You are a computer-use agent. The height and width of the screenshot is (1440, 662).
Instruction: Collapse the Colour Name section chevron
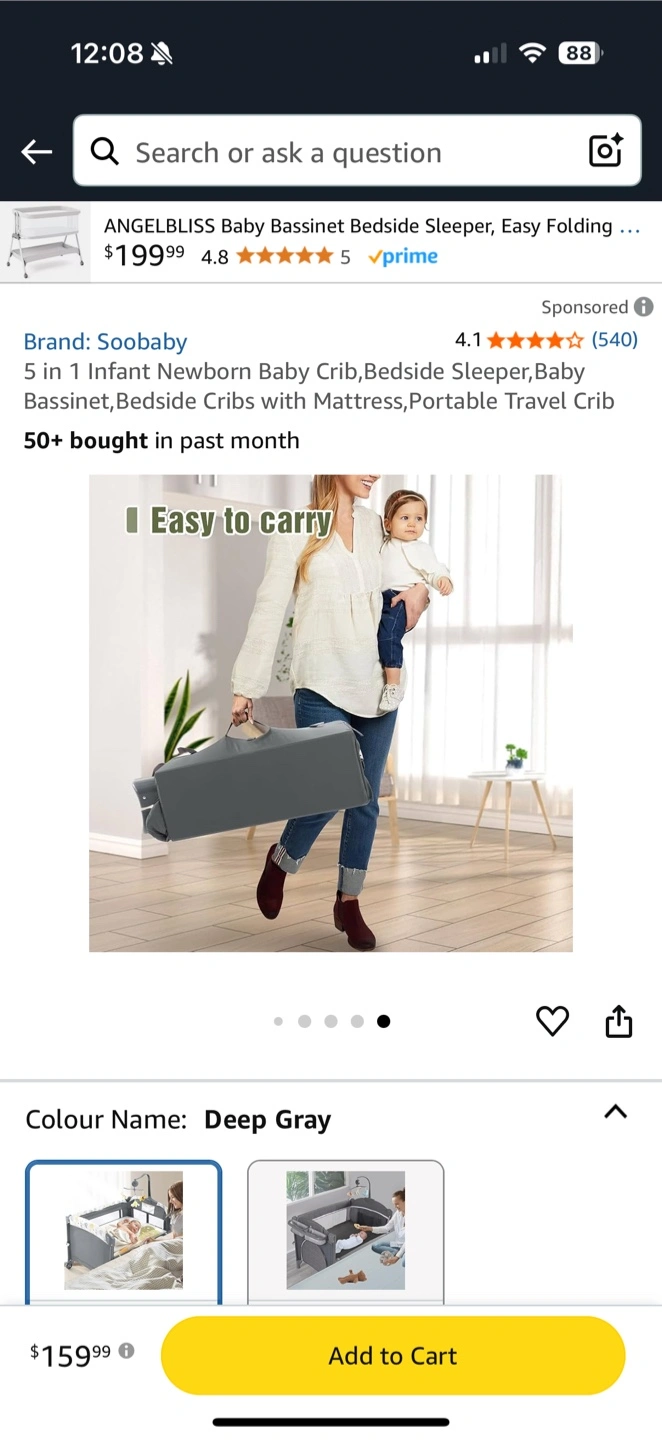click(x=616, y=1112)
